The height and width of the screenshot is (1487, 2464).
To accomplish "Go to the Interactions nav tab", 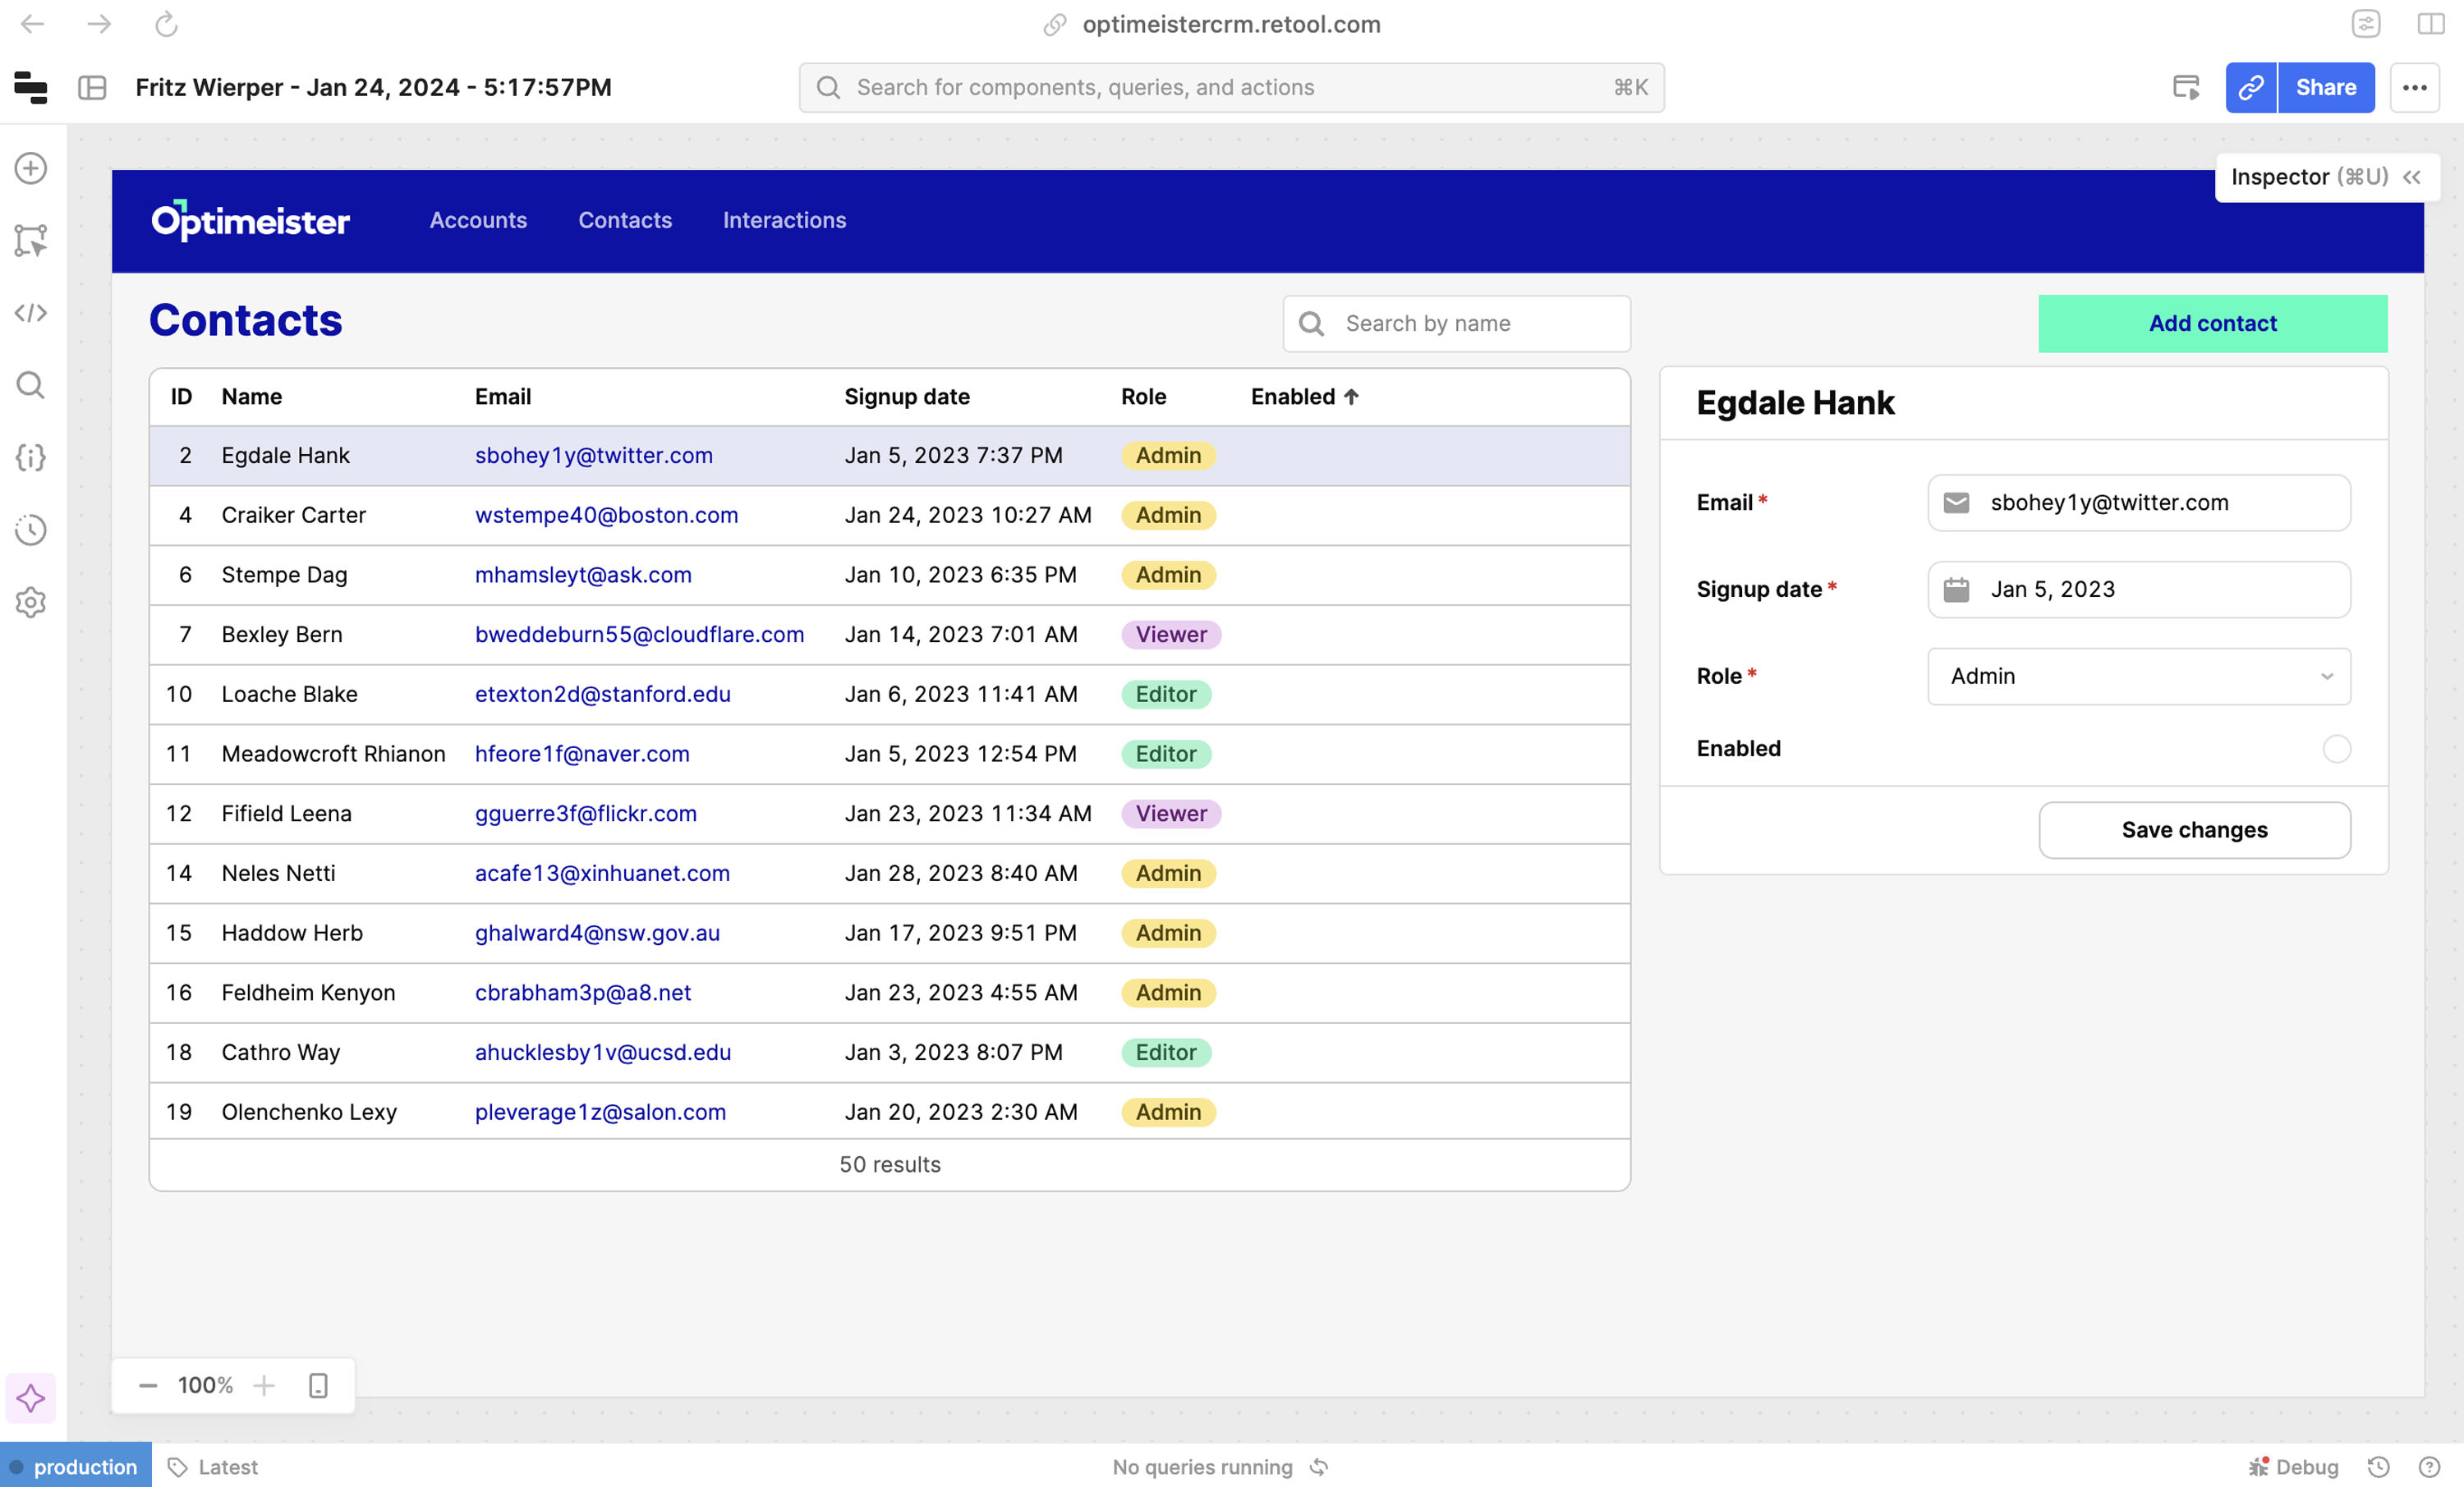I will tap(784, 220).
